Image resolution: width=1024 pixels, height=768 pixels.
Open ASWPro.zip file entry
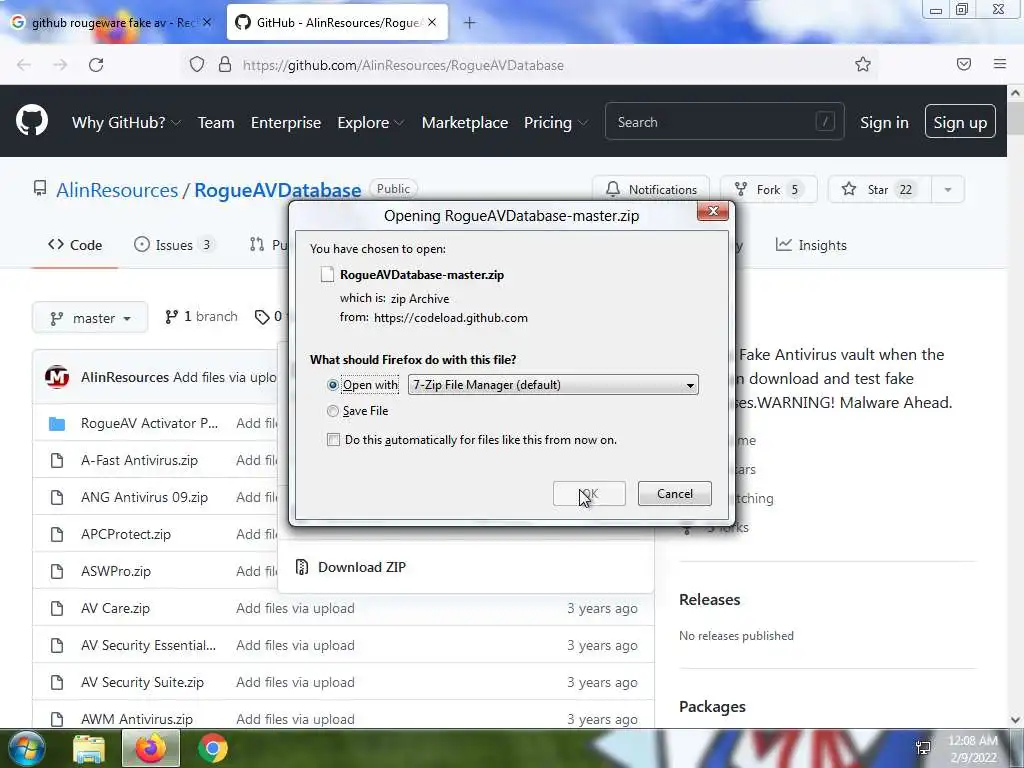[x=116, y=571]
